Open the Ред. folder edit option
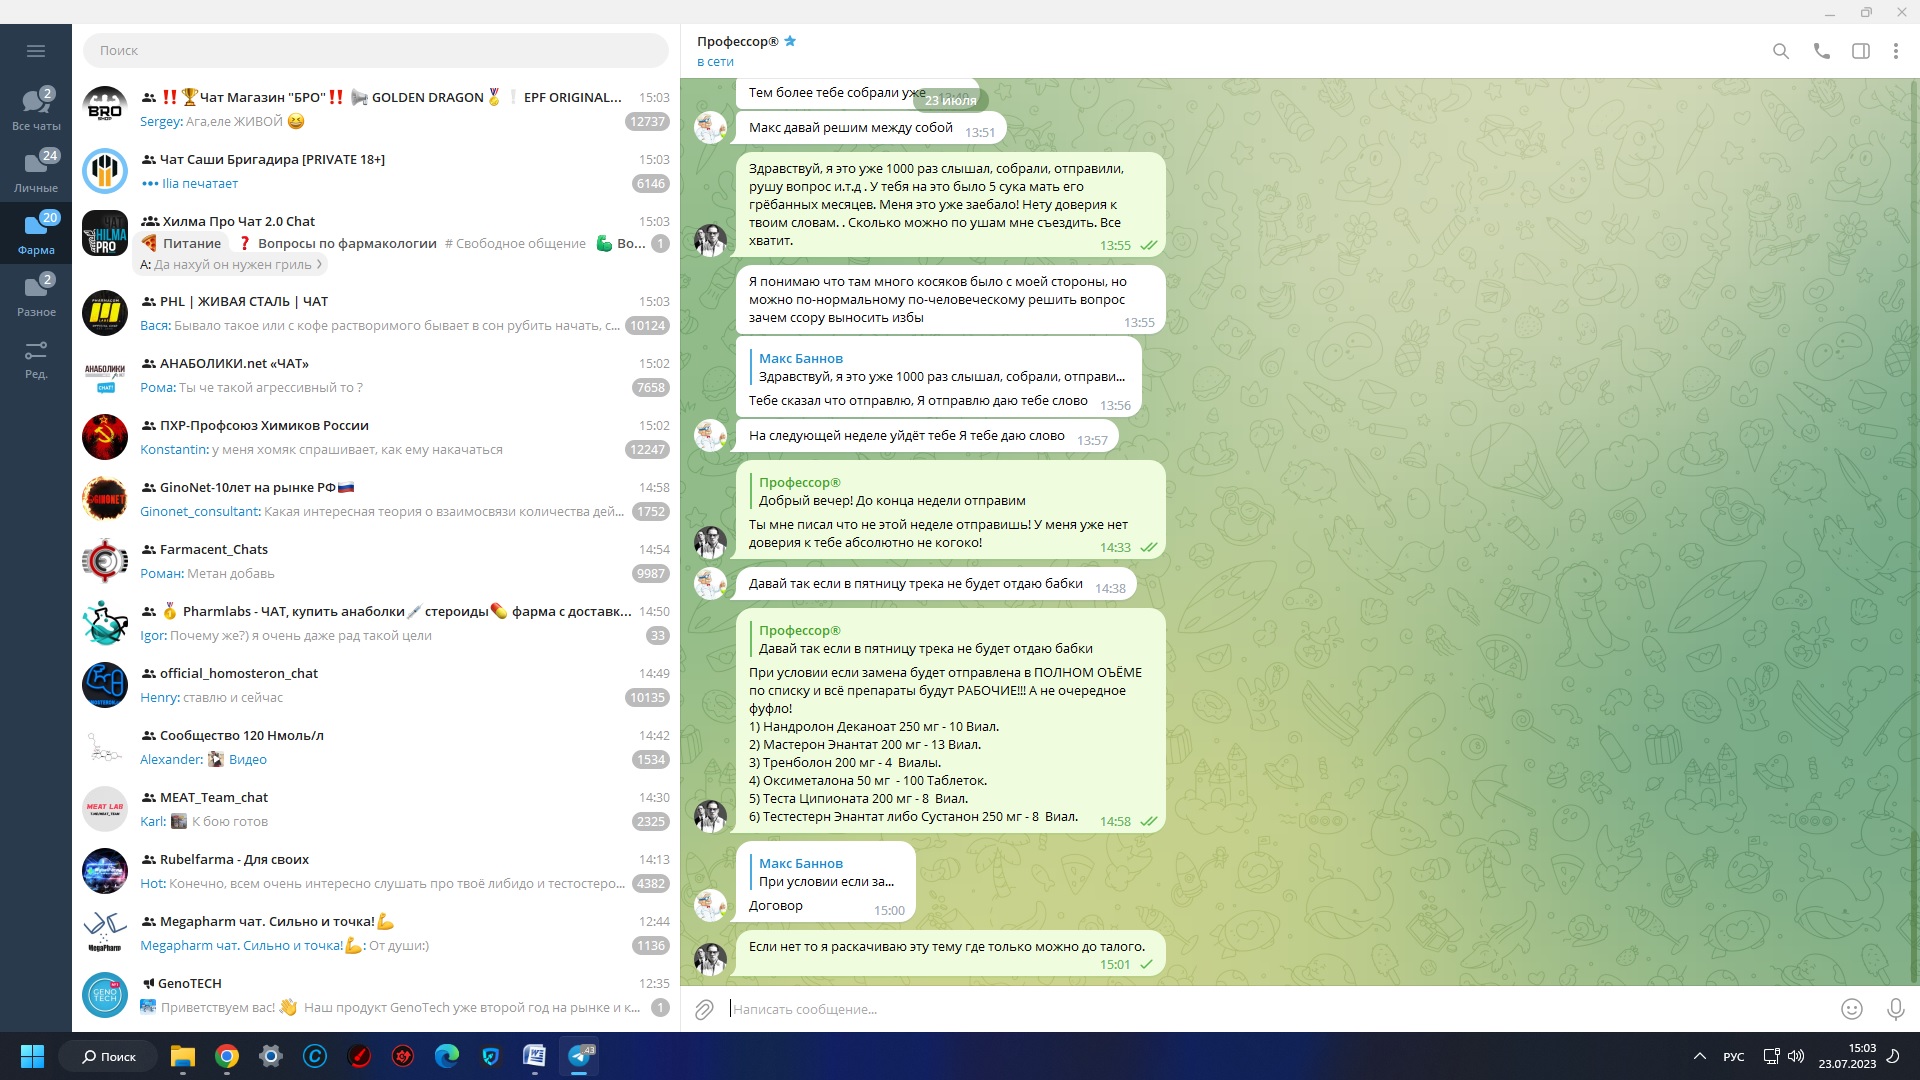Image resolution: width=1920 pixels, height=1080 pixels. (x=36, y=357)
